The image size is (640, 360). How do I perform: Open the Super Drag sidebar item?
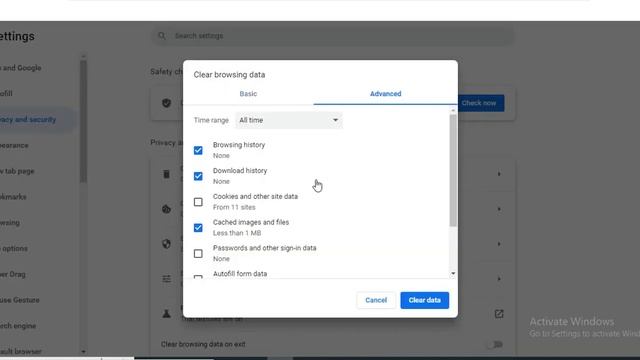point(13,274)
